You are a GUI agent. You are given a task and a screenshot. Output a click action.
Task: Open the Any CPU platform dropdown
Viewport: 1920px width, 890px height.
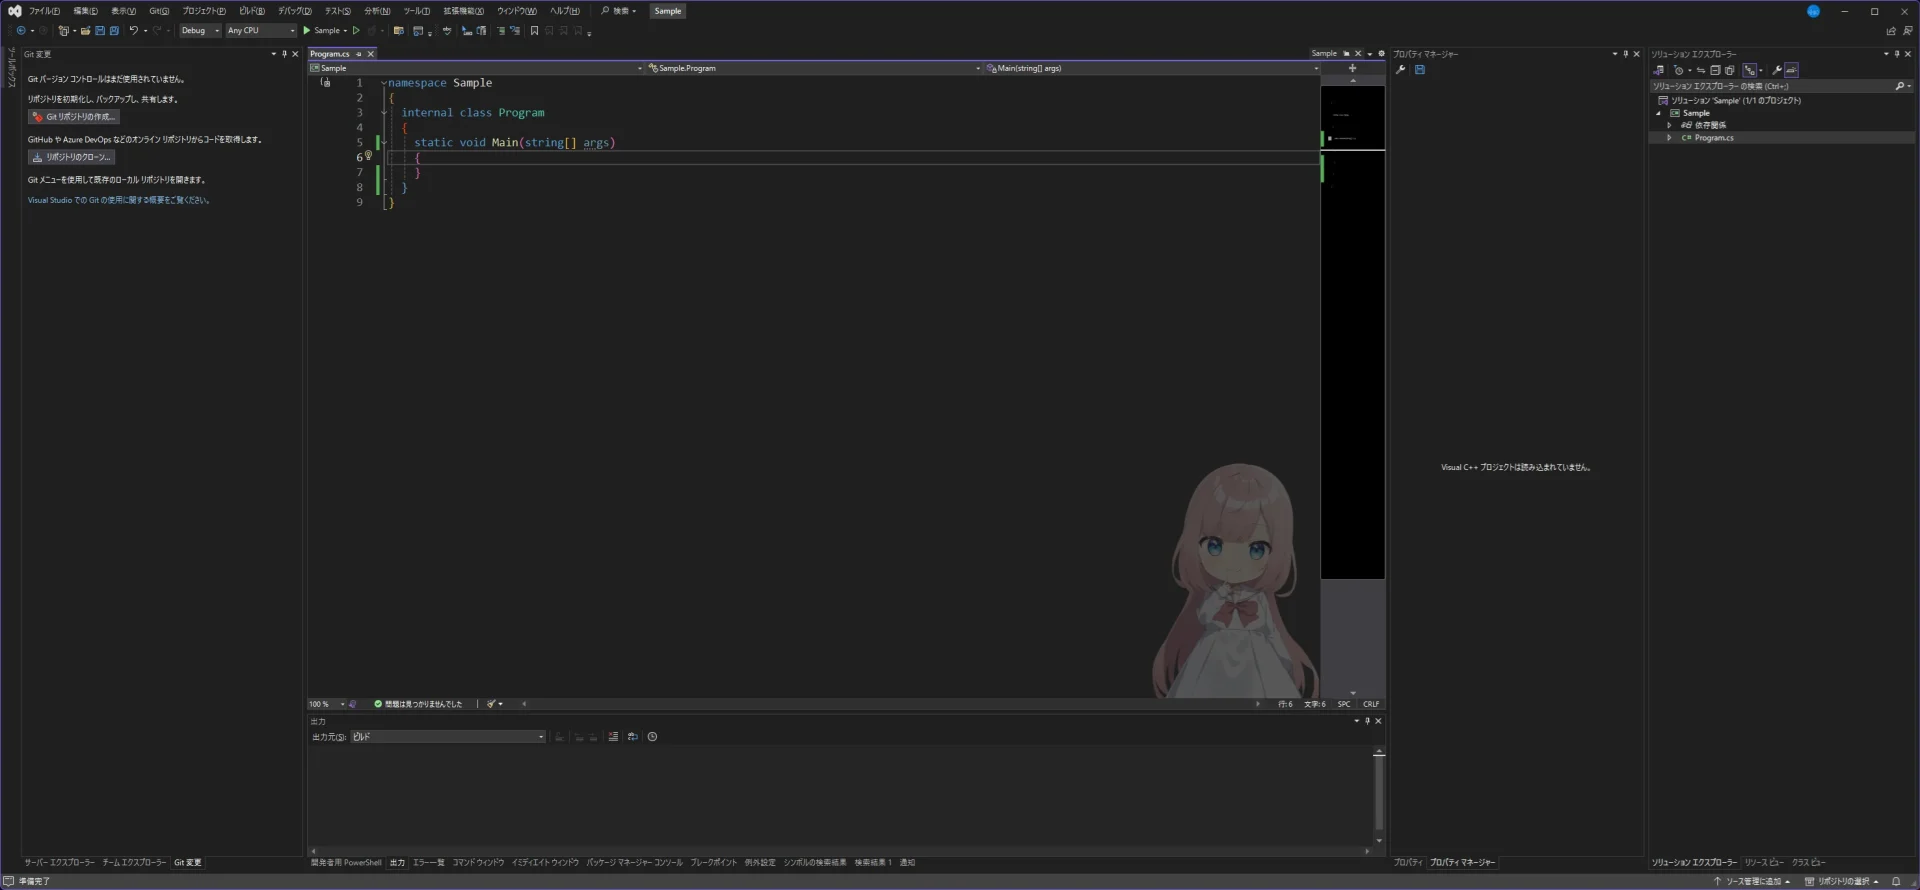(261, 31)
